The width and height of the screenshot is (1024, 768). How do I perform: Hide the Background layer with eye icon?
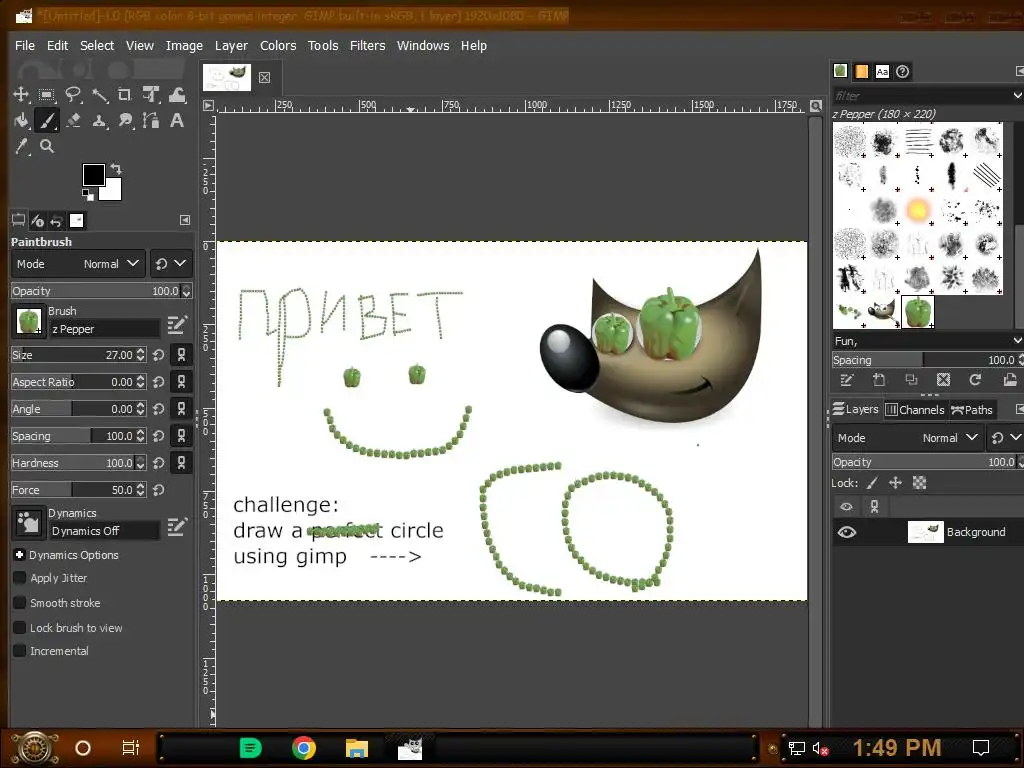pos(846,532)
